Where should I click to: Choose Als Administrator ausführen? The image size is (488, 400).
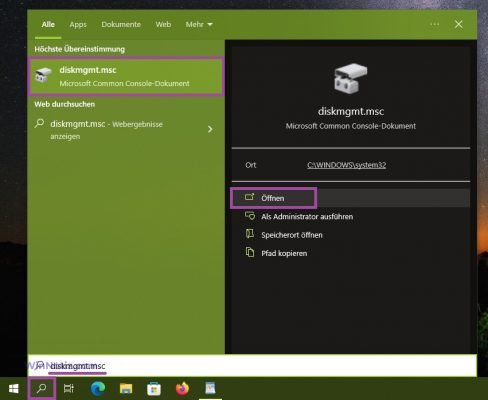(x=307, y=217)
